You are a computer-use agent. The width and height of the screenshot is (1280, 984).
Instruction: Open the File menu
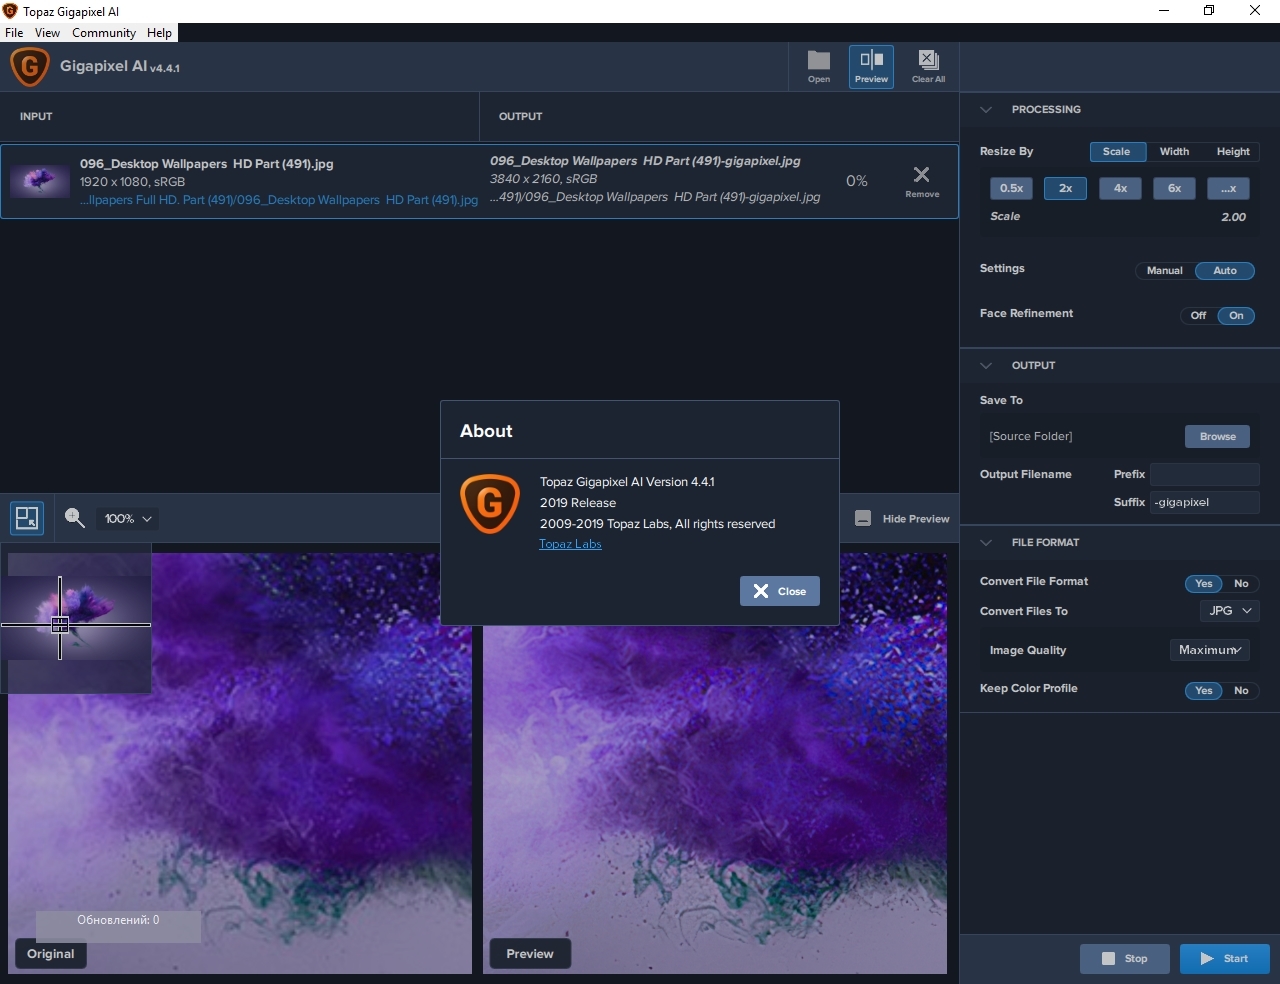pos(14,33)
